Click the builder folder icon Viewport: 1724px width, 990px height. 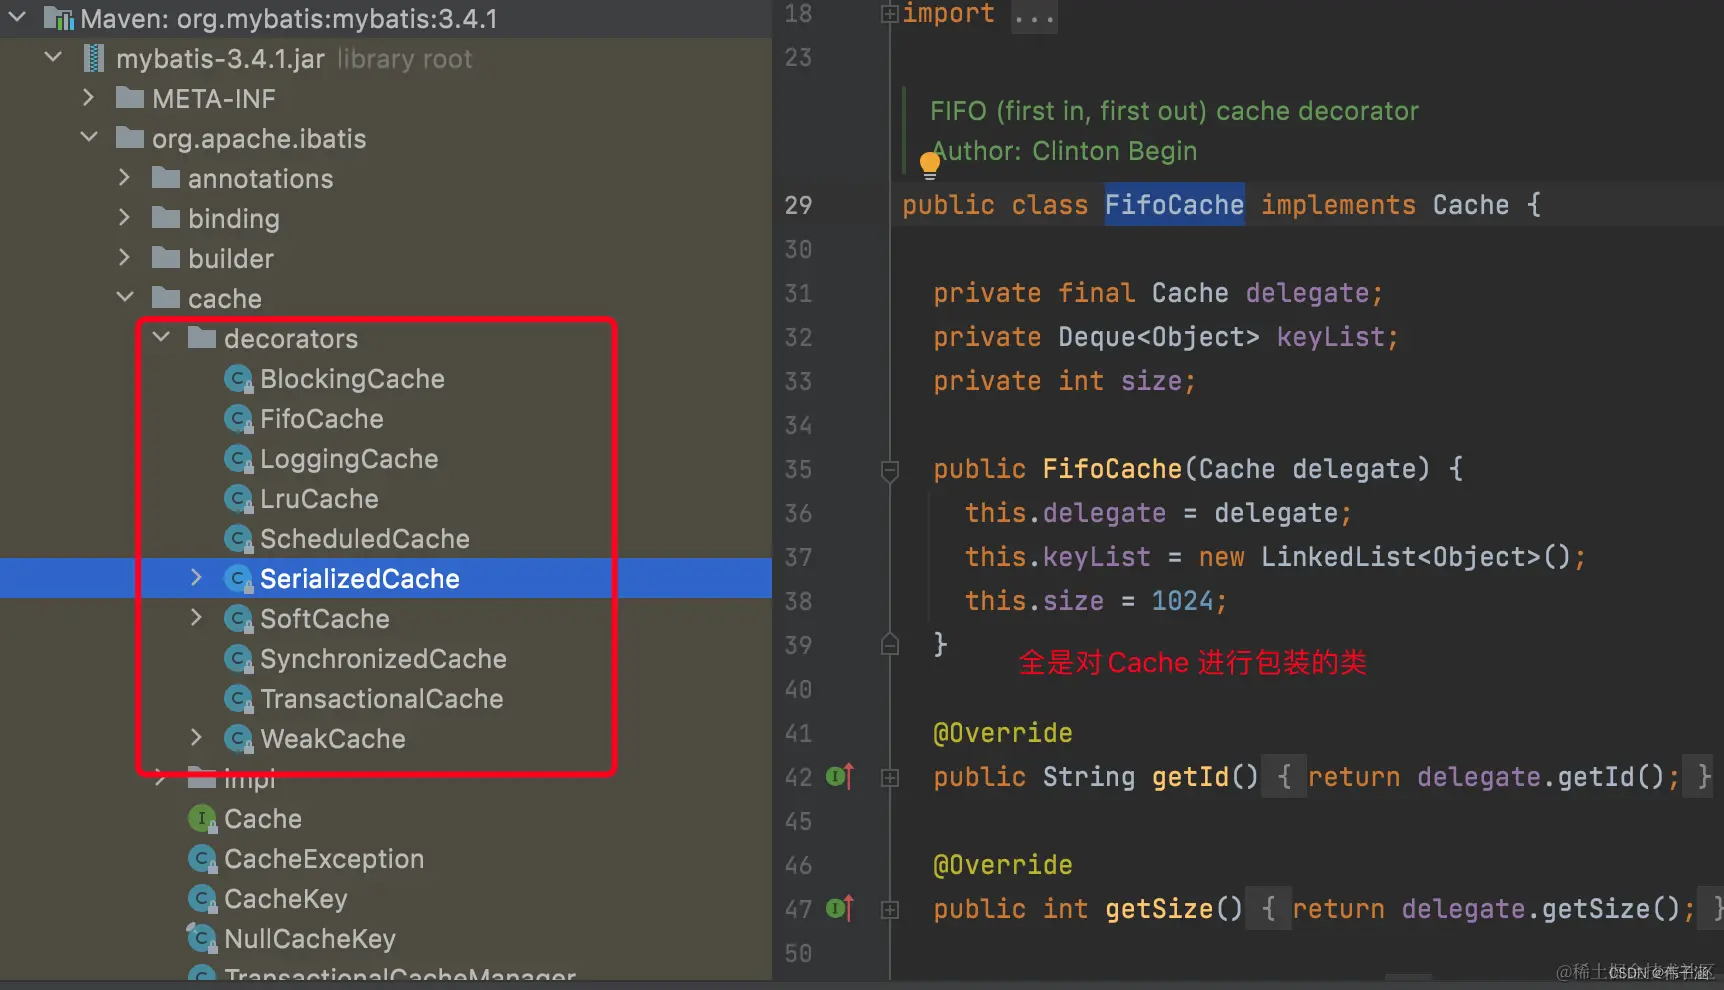(x=166, y=258)
